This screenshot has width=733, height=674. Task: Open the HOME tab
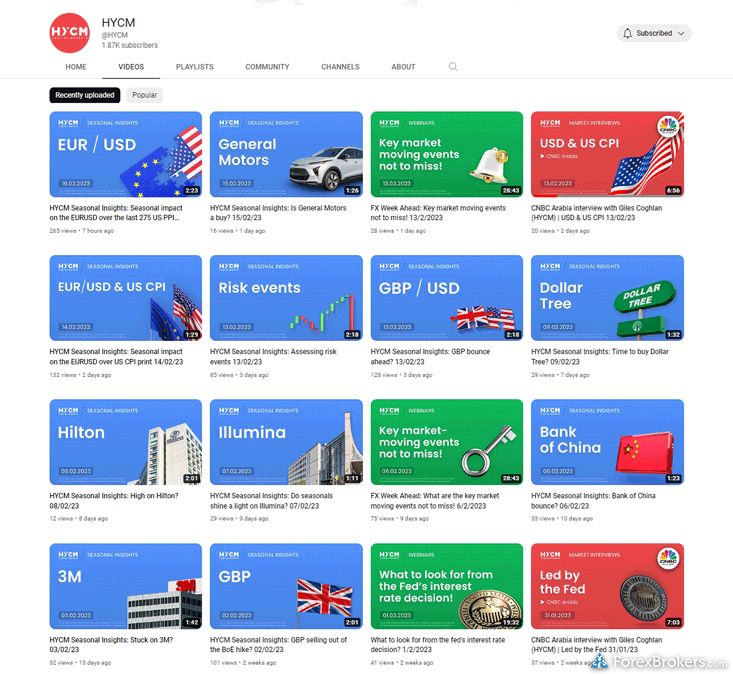pyautogui.click(x=76, y=67)
